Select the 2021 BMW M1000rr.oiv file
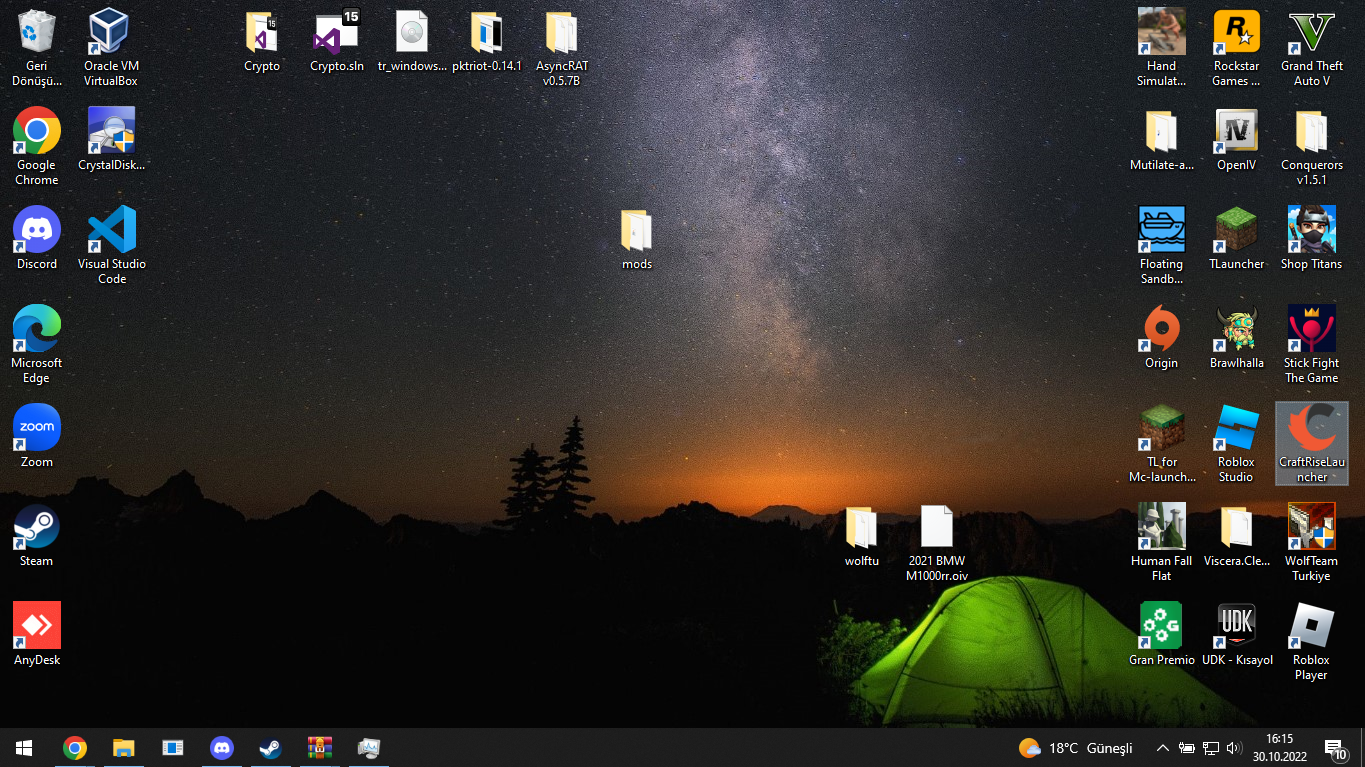1365x767 pixels. click(x=937, y=542)
